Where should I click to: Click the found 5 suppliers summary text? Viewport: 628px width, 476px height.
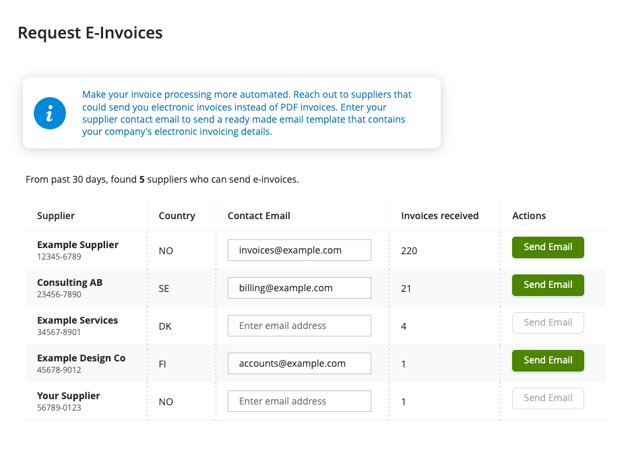[x=162, y=179]
